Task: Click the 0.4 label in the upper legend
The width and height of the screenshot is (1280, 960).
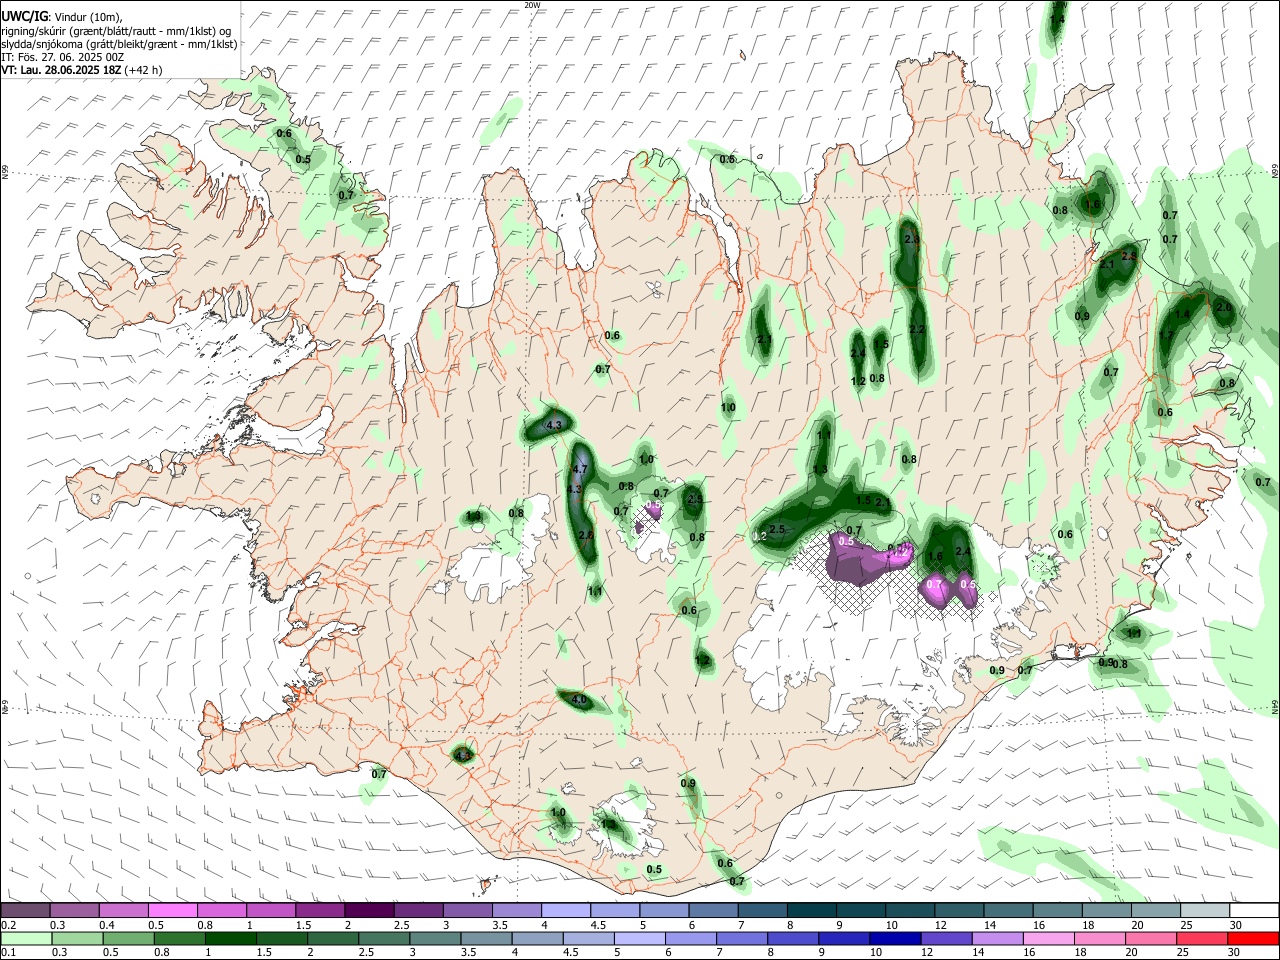Action: click(106, 925)
